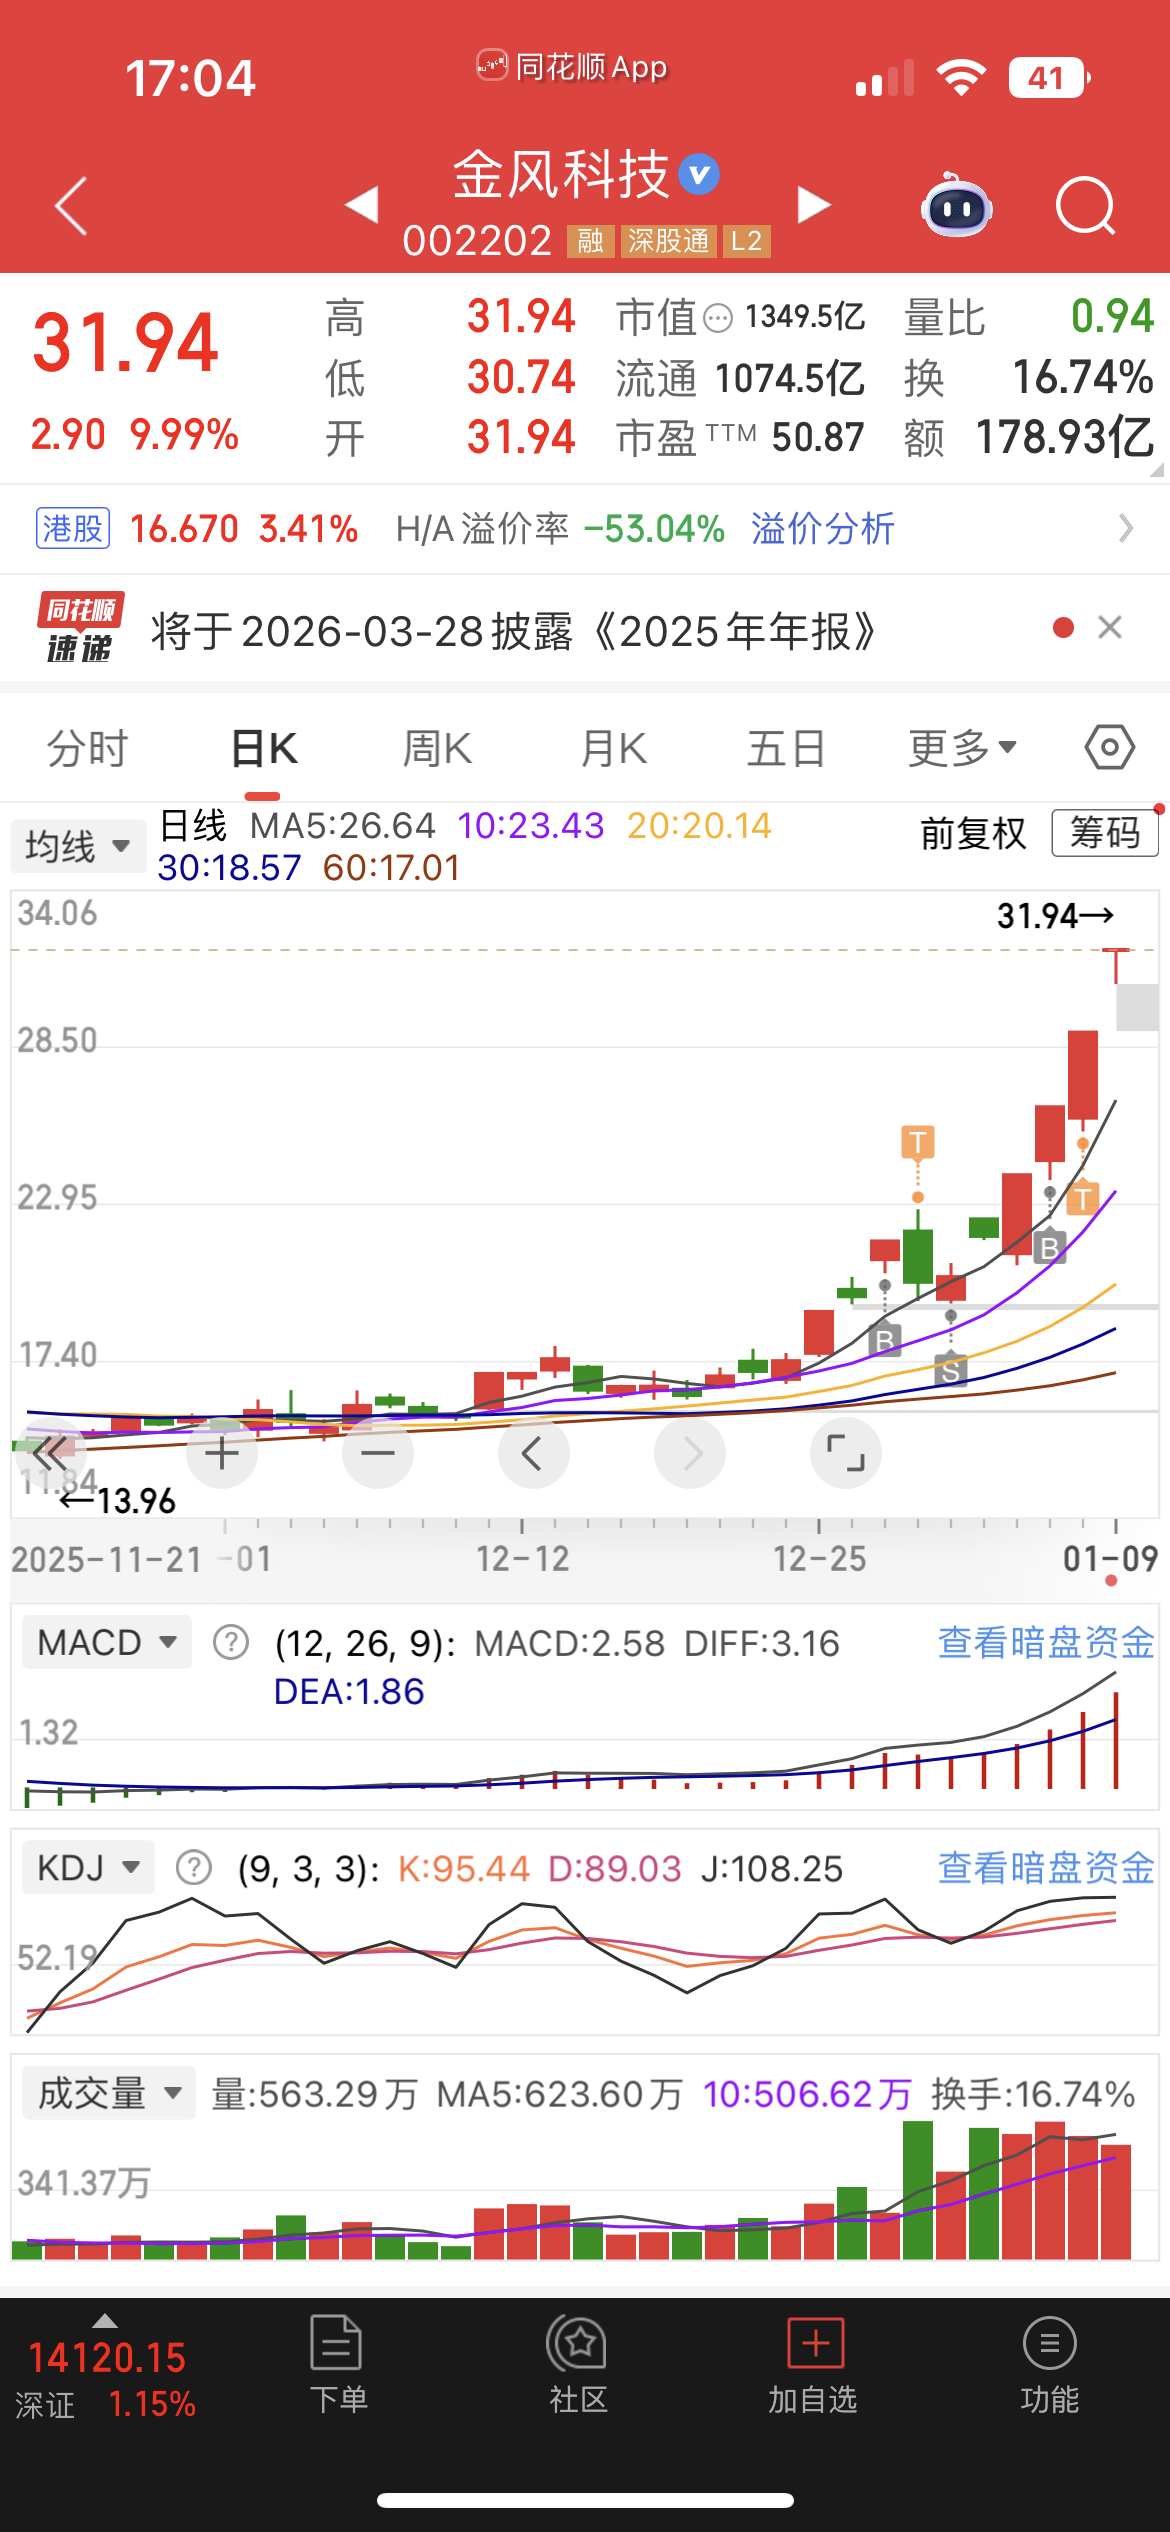The width and height of the screenshot is (1170, 2532).
Task: Switch to the 五日 tab
Action: [x=787, y=748]
